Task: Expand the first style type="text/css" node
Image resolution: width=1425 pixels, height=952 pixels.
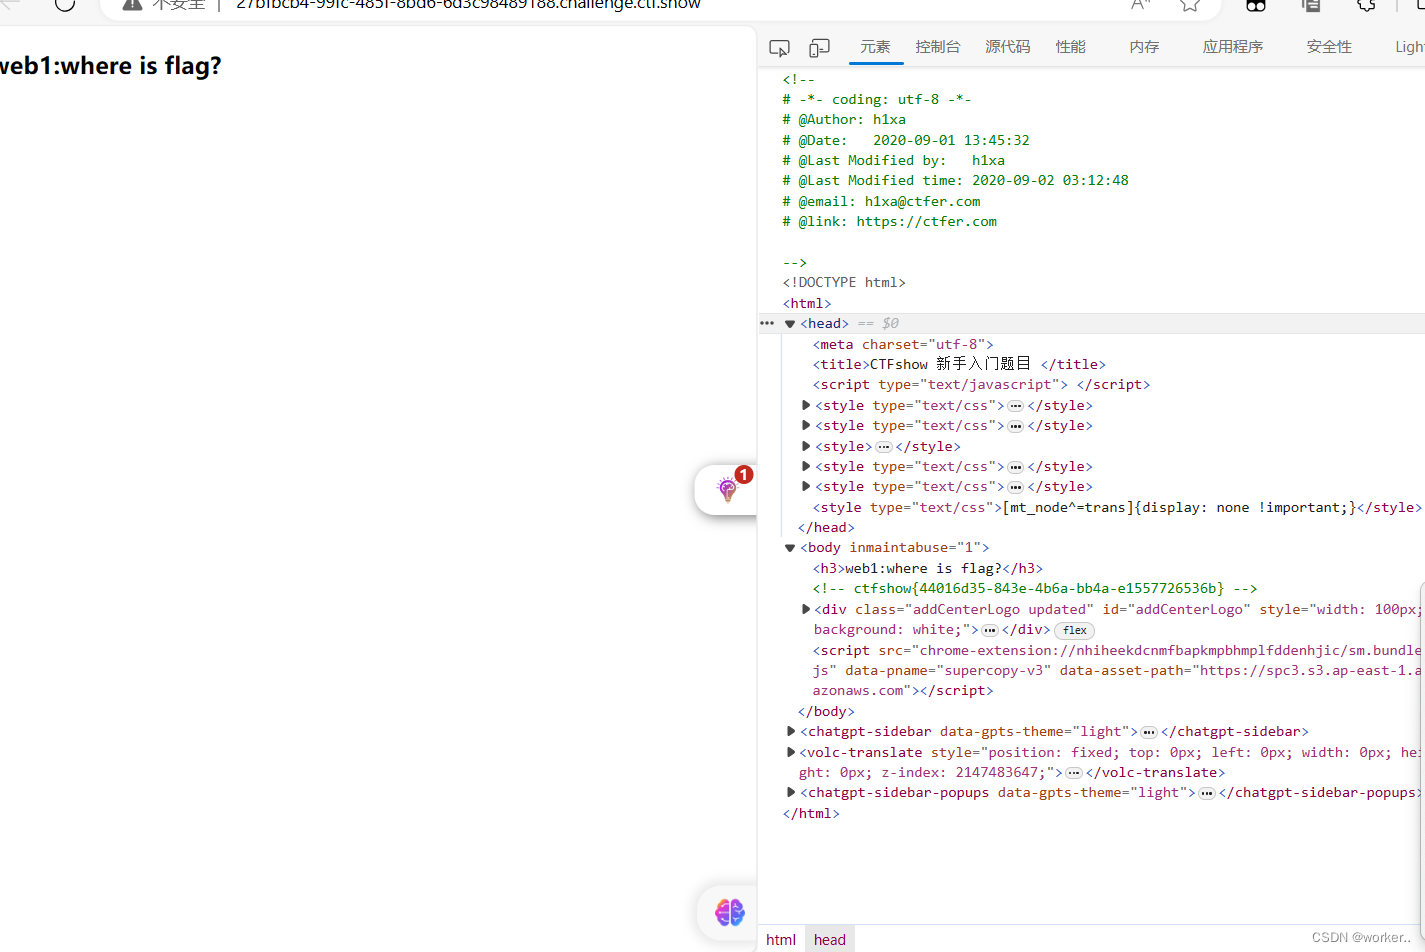Action: coord(806,405)
